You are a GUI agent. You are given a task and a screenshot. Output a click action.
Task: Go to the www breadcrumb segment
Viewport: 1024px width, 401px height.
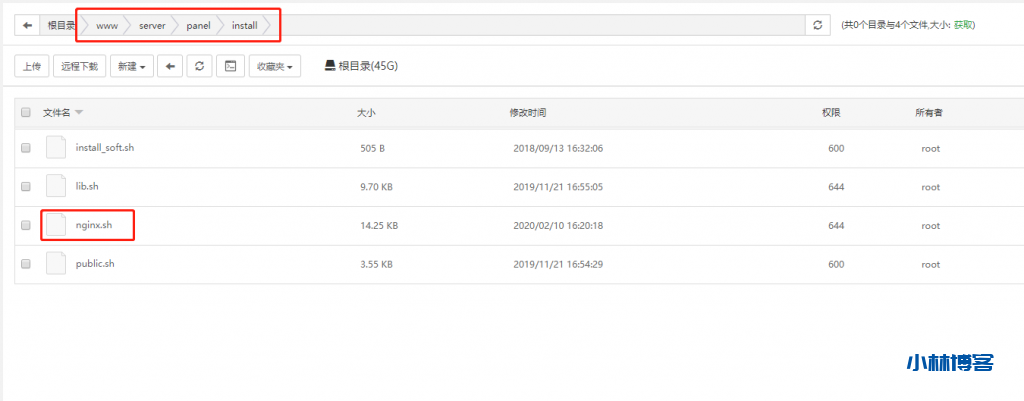107,25
